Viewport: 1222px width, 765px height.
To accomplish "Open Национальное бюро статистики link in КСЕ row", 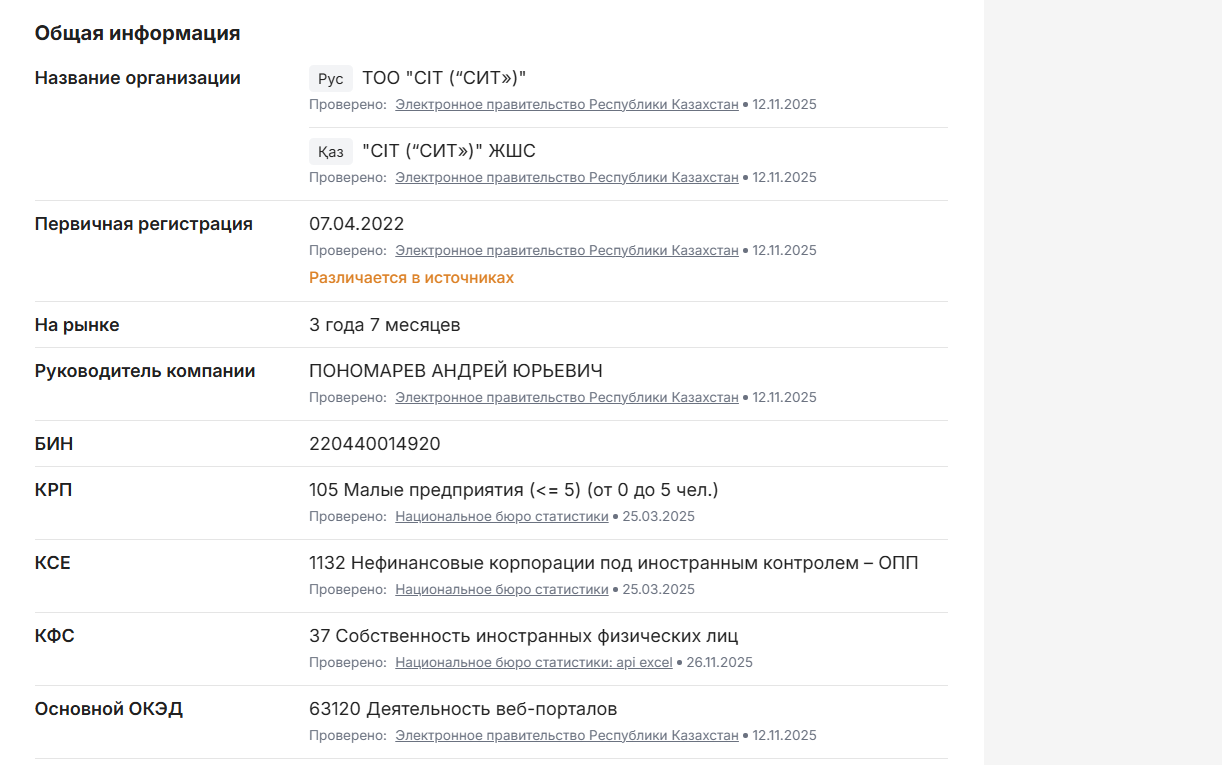I will 501,589.
